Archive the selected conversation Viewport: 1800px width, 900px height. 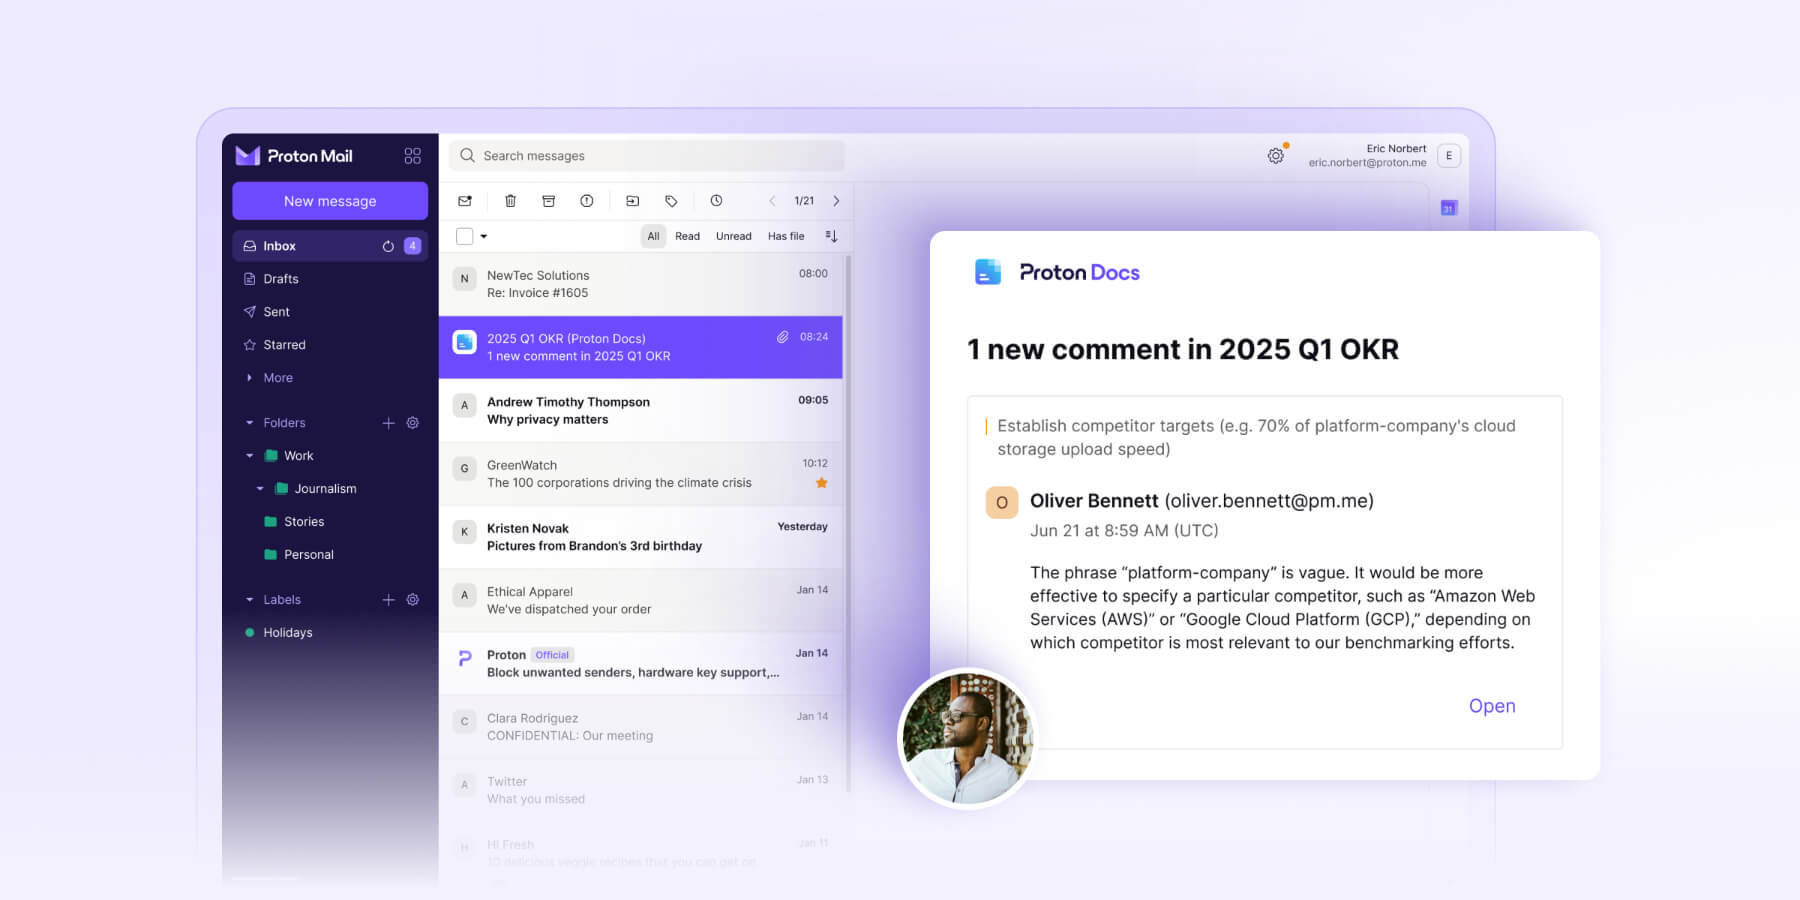coord(549,200)
